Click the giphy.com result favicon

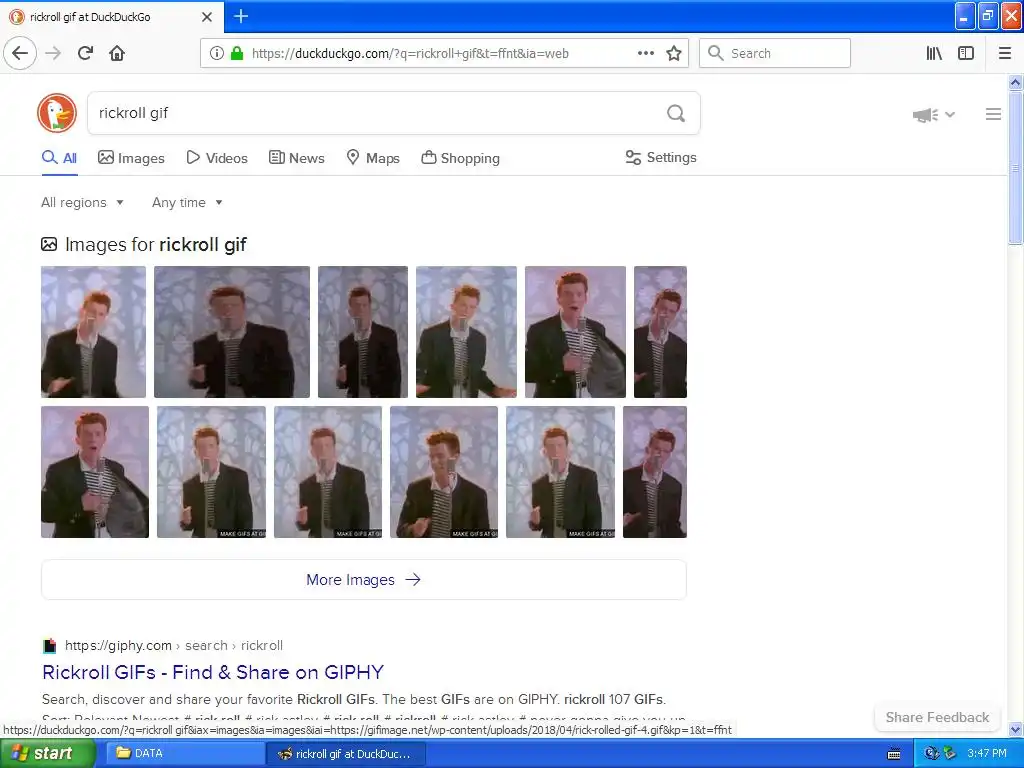coord(50,646)
